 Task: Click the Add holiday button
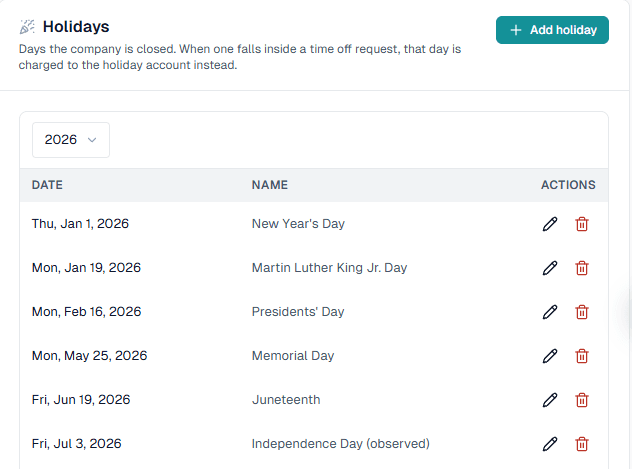[x=552, y=30]
